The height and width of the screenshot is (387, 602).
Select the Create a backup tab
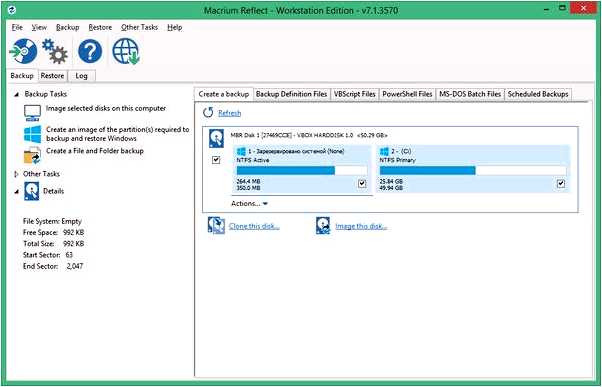[224, 94]
